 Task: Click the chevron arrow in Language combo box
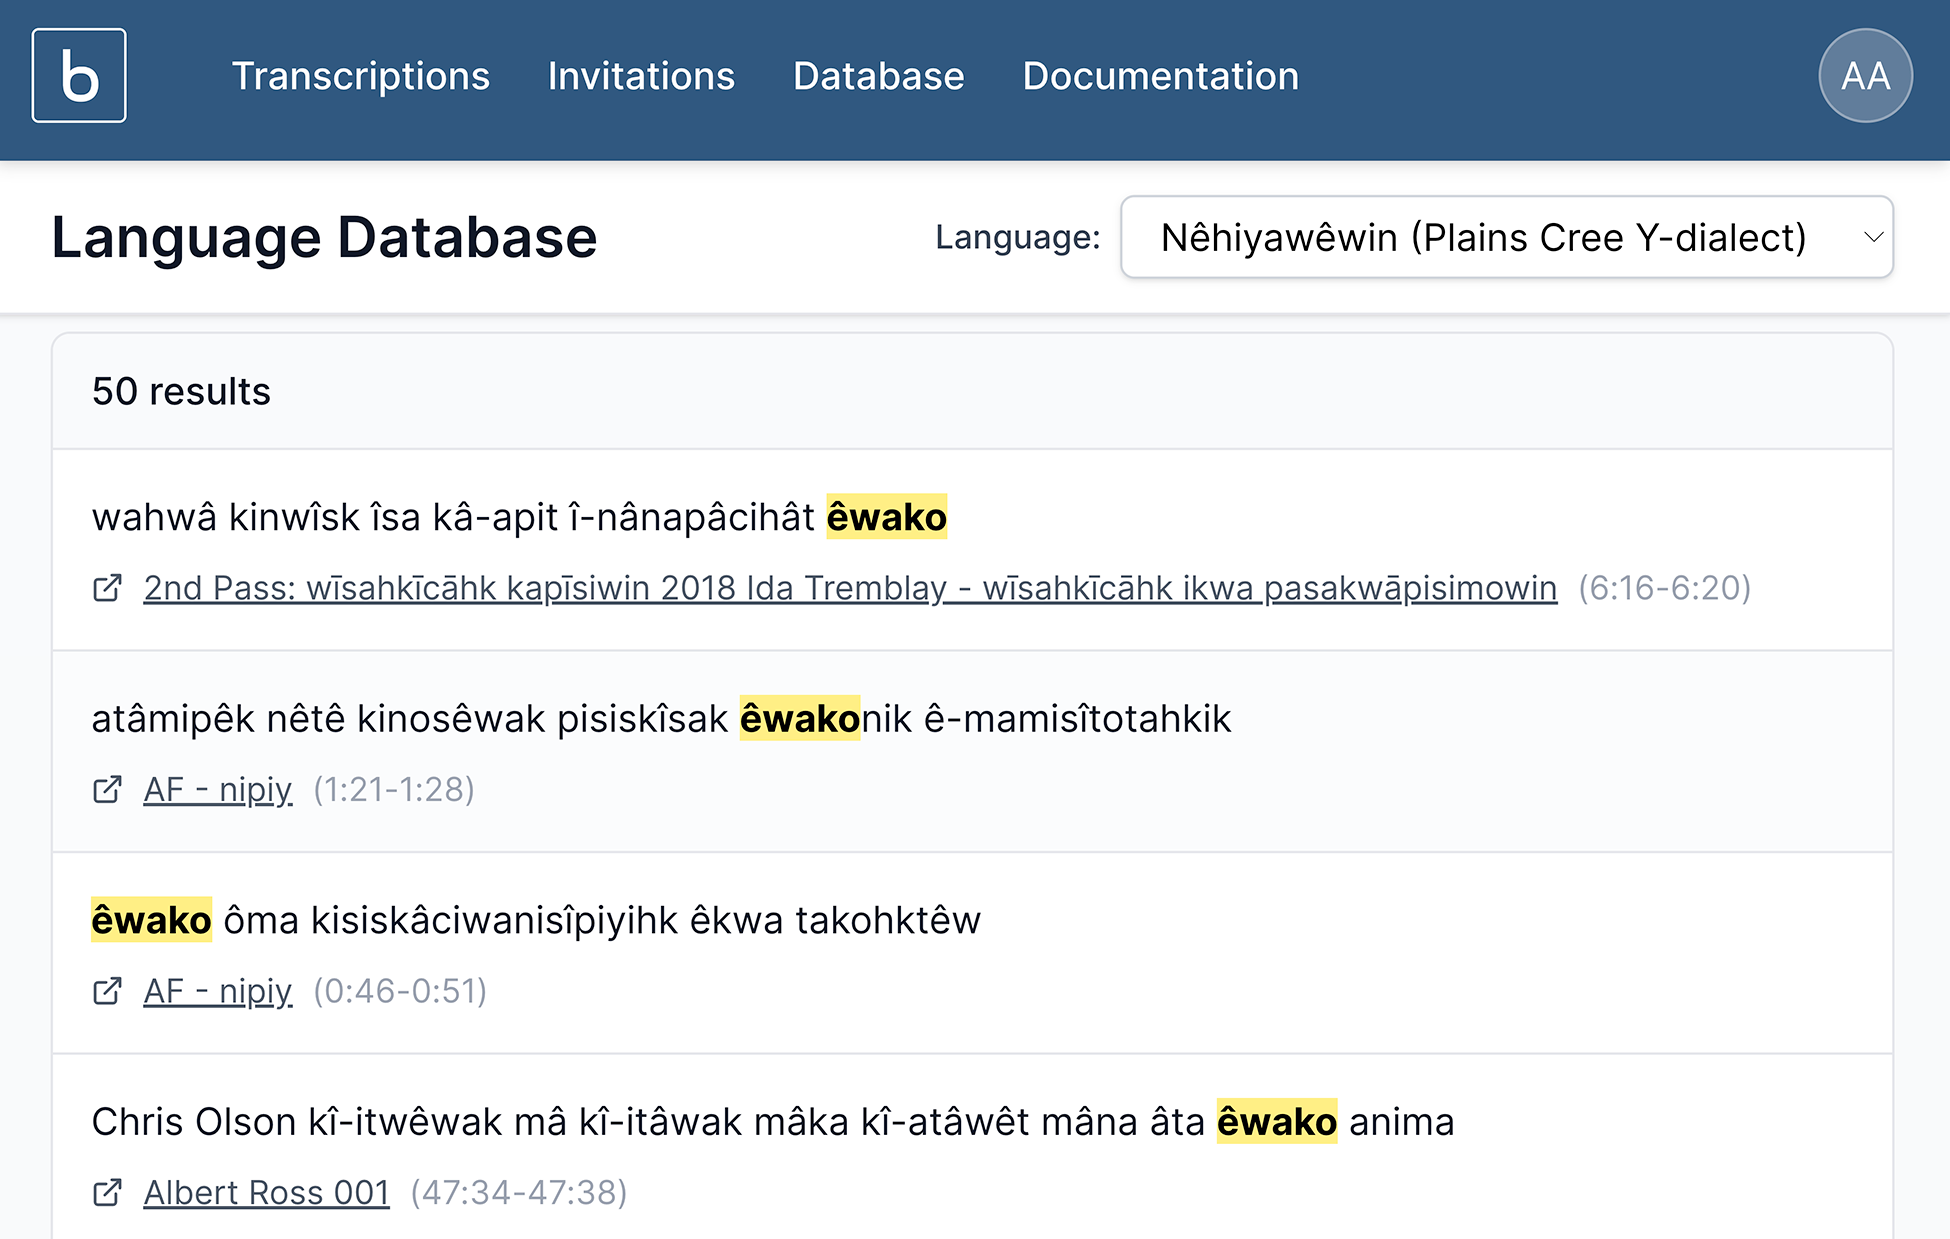[1873, 237]
